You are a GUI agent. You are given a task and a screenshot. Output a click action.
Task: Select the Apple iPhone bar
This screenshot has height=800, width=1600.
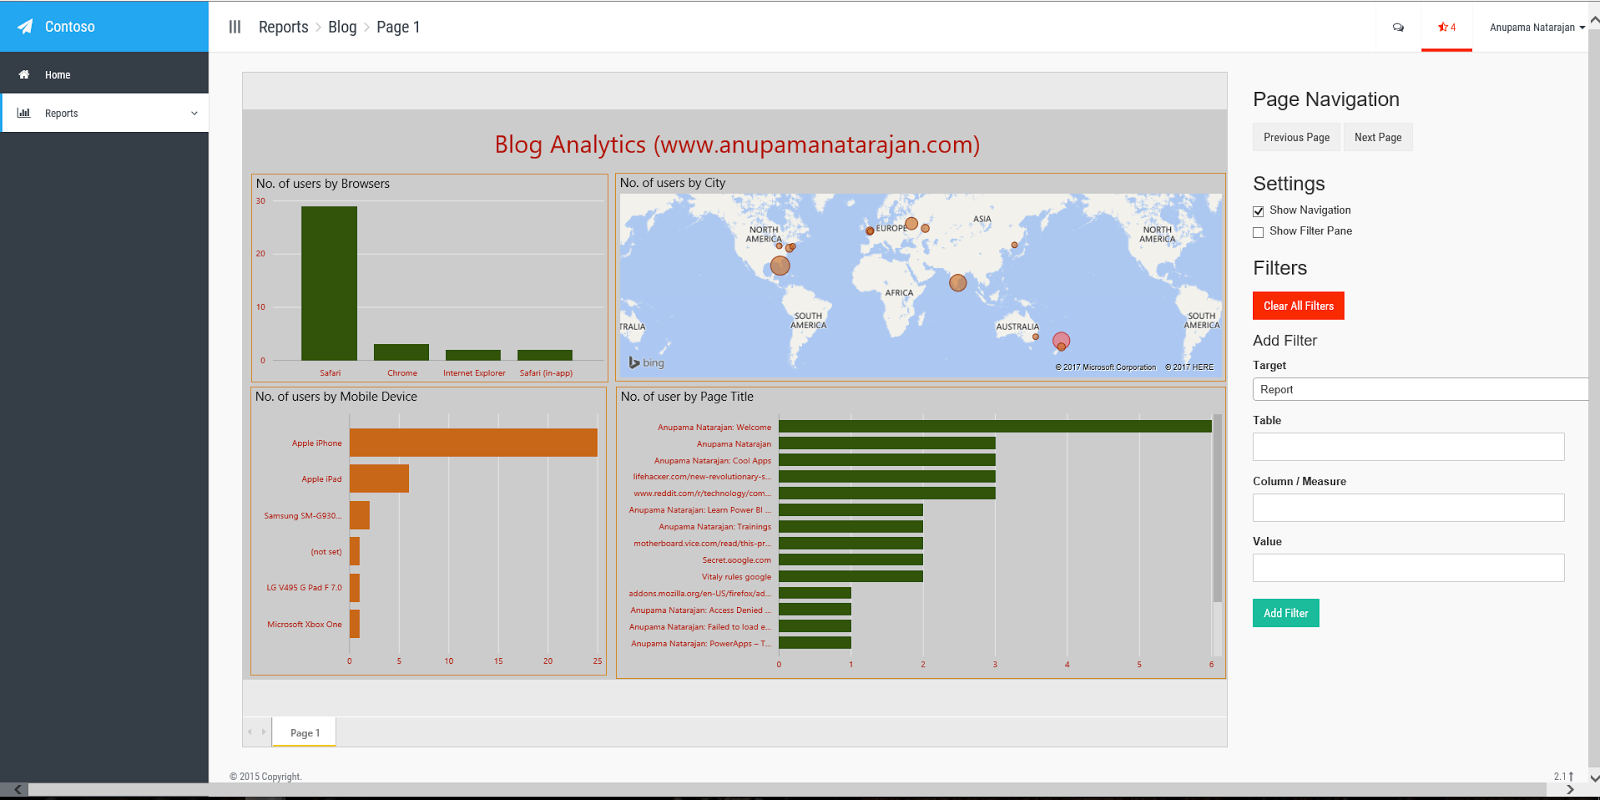(x=473, y=443)
